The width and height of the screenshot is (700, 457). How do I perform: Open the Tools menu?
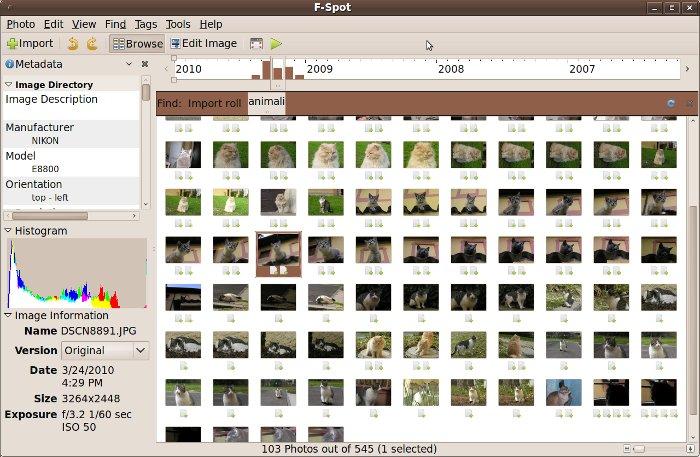(x=178, y=24)
